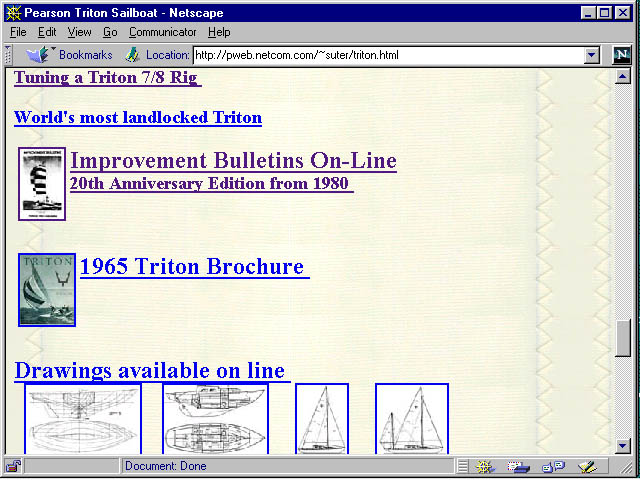Image resolution: width=640 pixels, height=480 pixels.
Task: Minimize the Netscape window
Action: click(588, 13)
